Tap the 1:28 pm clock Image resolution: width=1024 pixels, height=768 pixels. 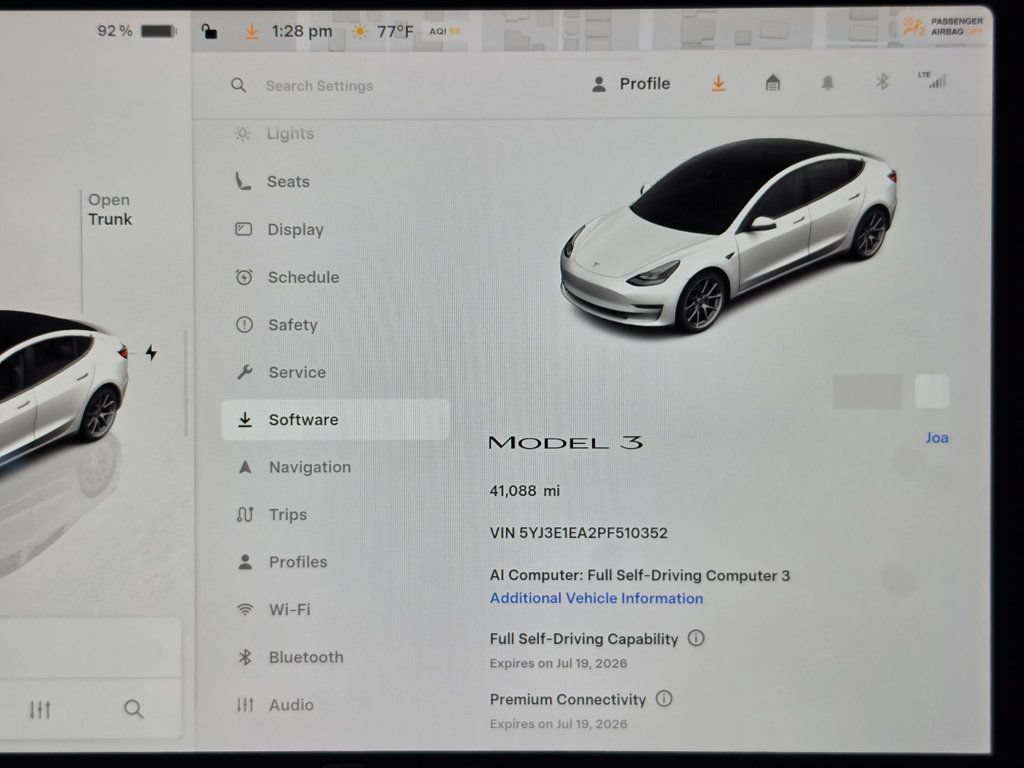302,31
